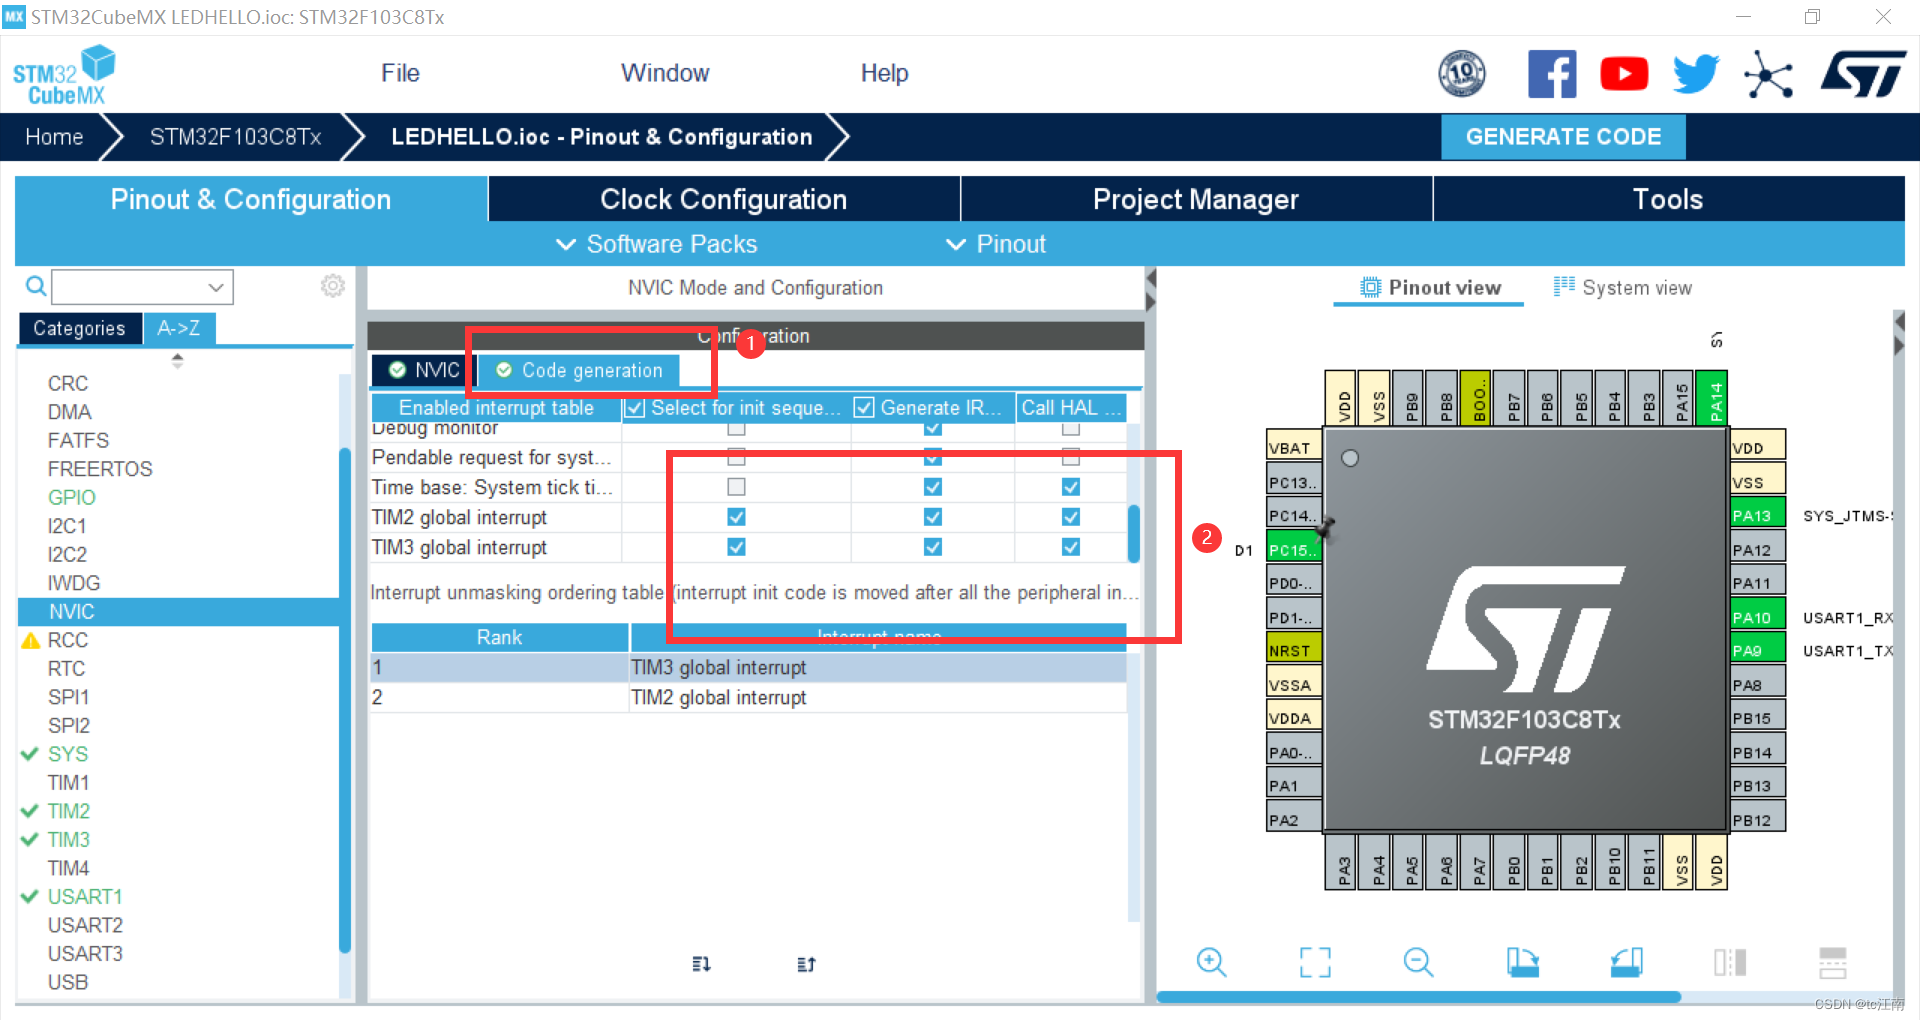Click pin PC15 on the chip
Screen dimensions: 1920x1020
coord(1294,549)
